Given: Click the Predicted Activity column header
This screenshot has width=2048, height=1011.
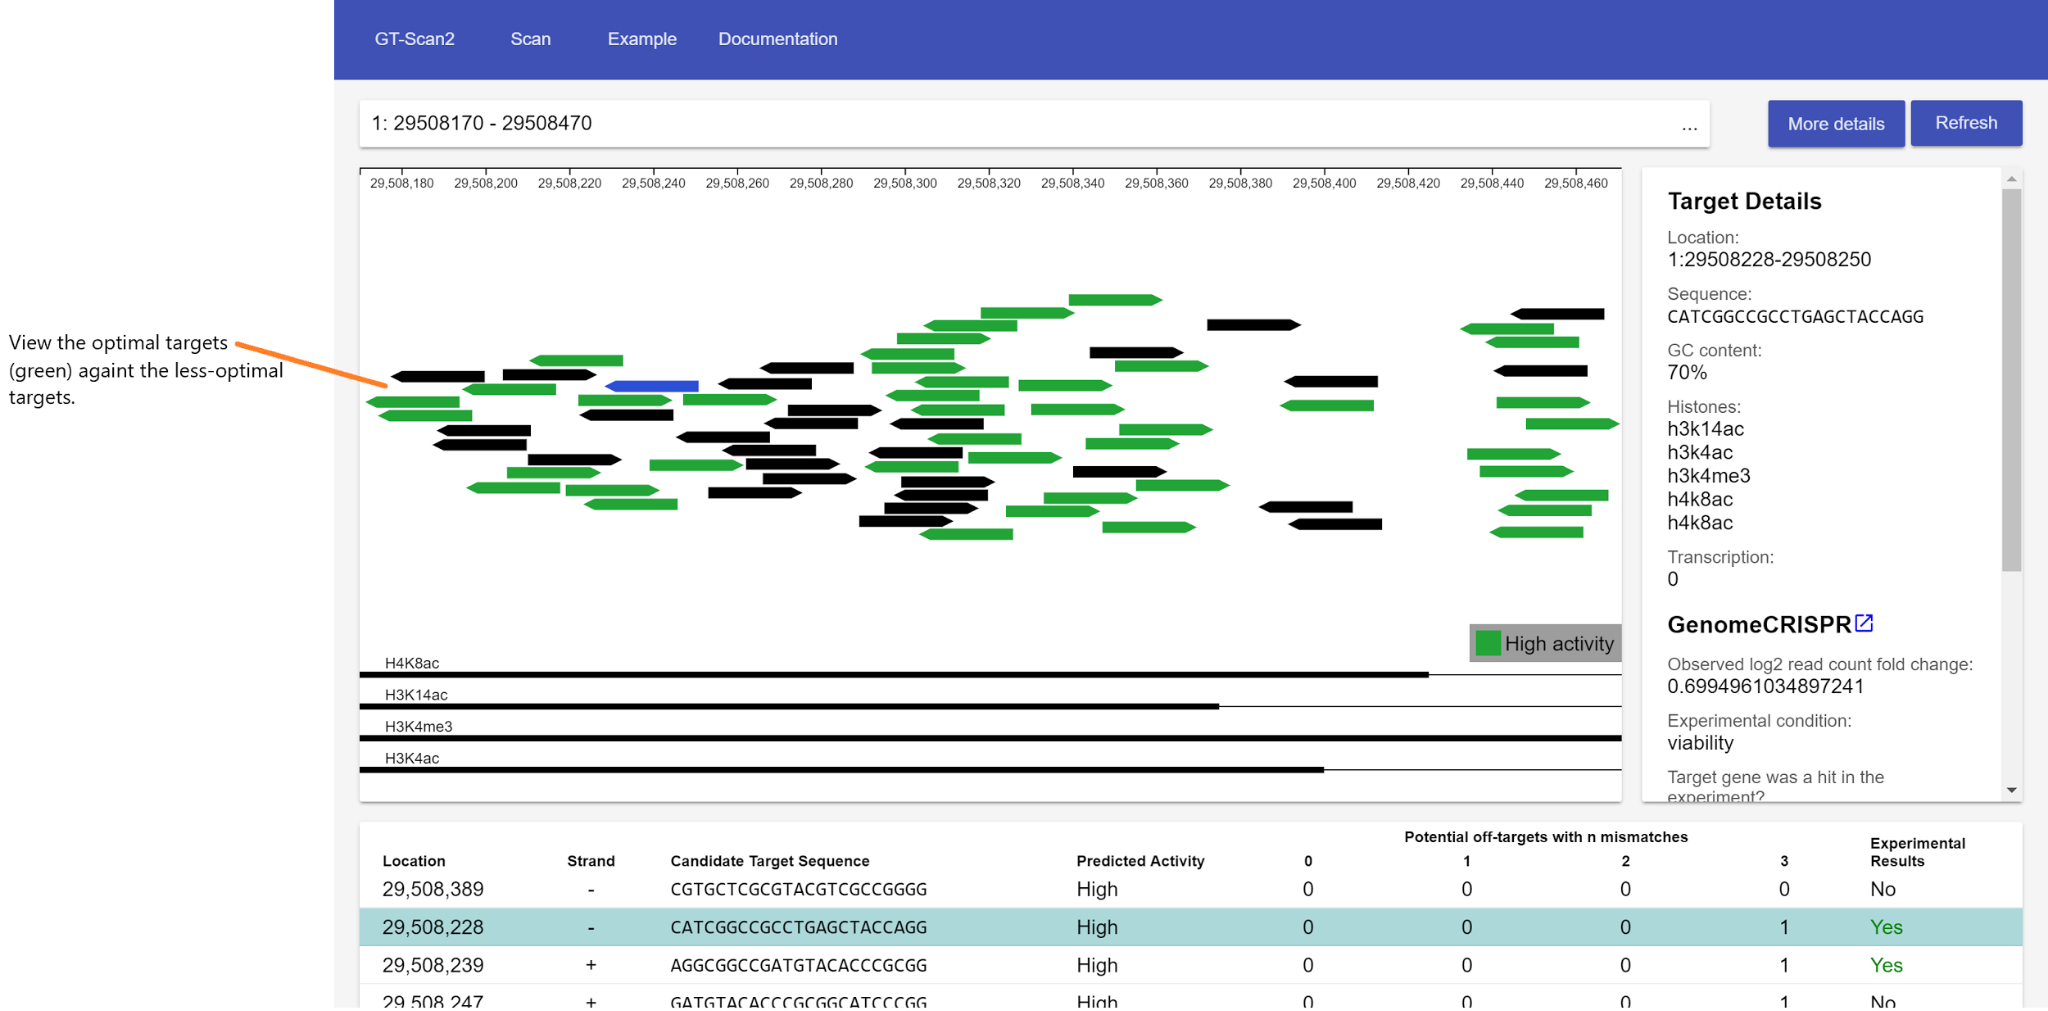Looking at the screenshot, I should coord(1140,861).
